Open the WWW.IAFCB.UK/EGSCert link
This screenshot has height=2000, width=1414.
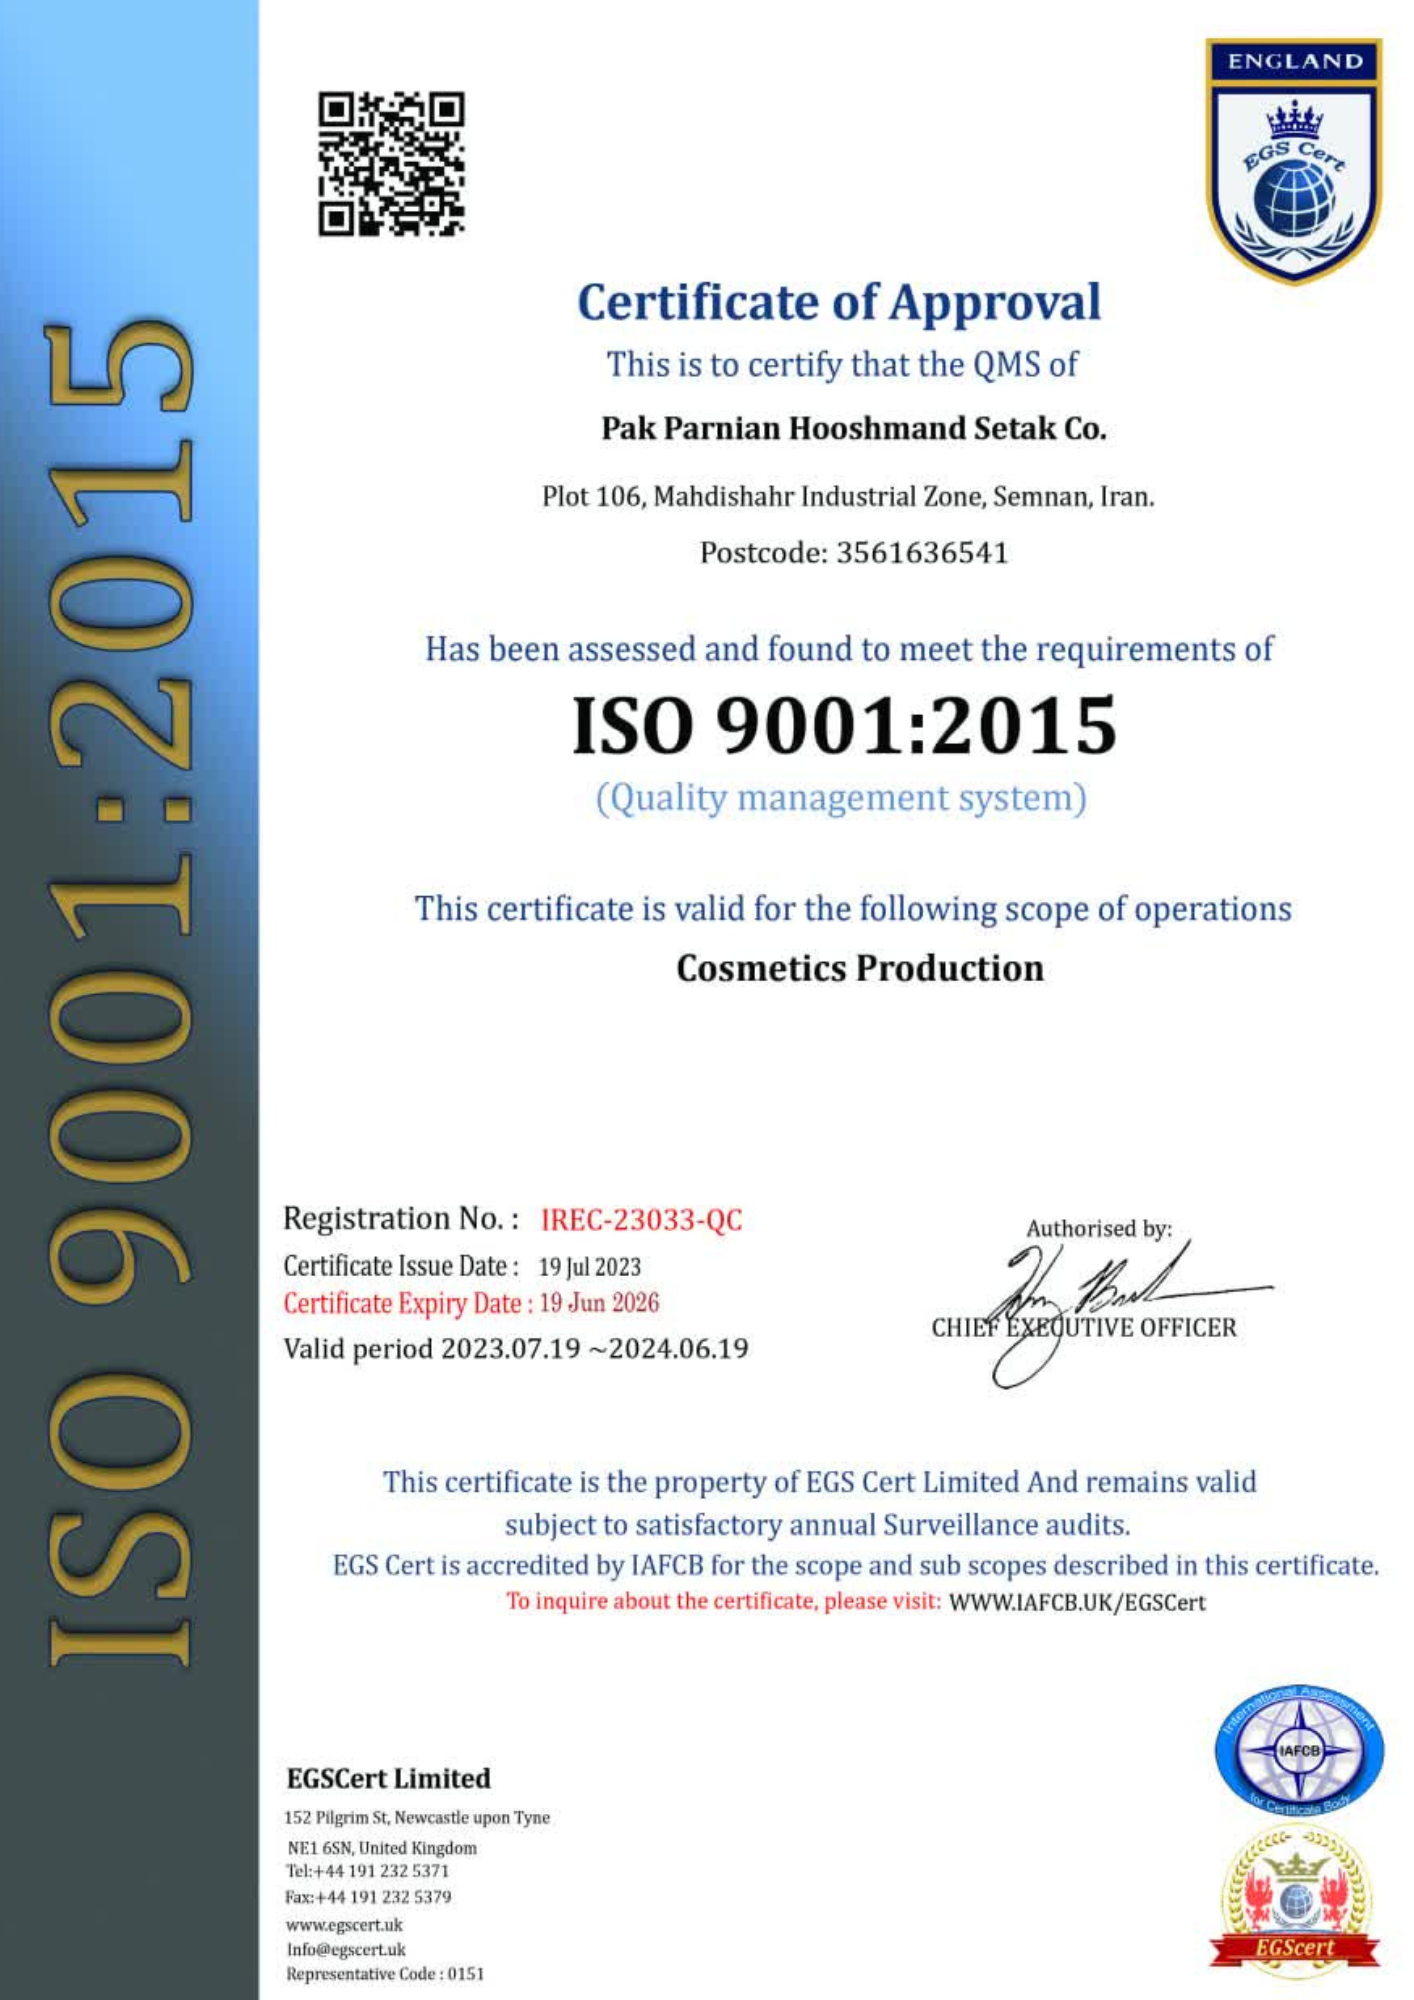click(1077, 1602)
